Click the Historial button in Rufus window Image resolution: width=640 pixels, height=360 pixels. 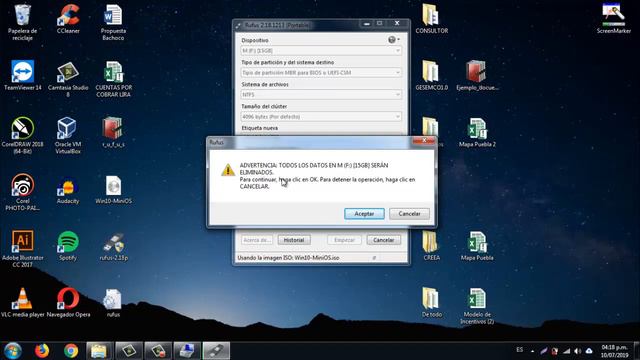point(294,240)
